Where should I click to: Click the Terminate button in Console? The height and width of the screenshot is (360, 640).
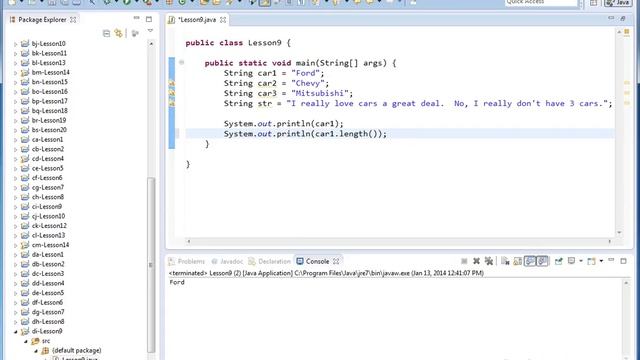464,261
